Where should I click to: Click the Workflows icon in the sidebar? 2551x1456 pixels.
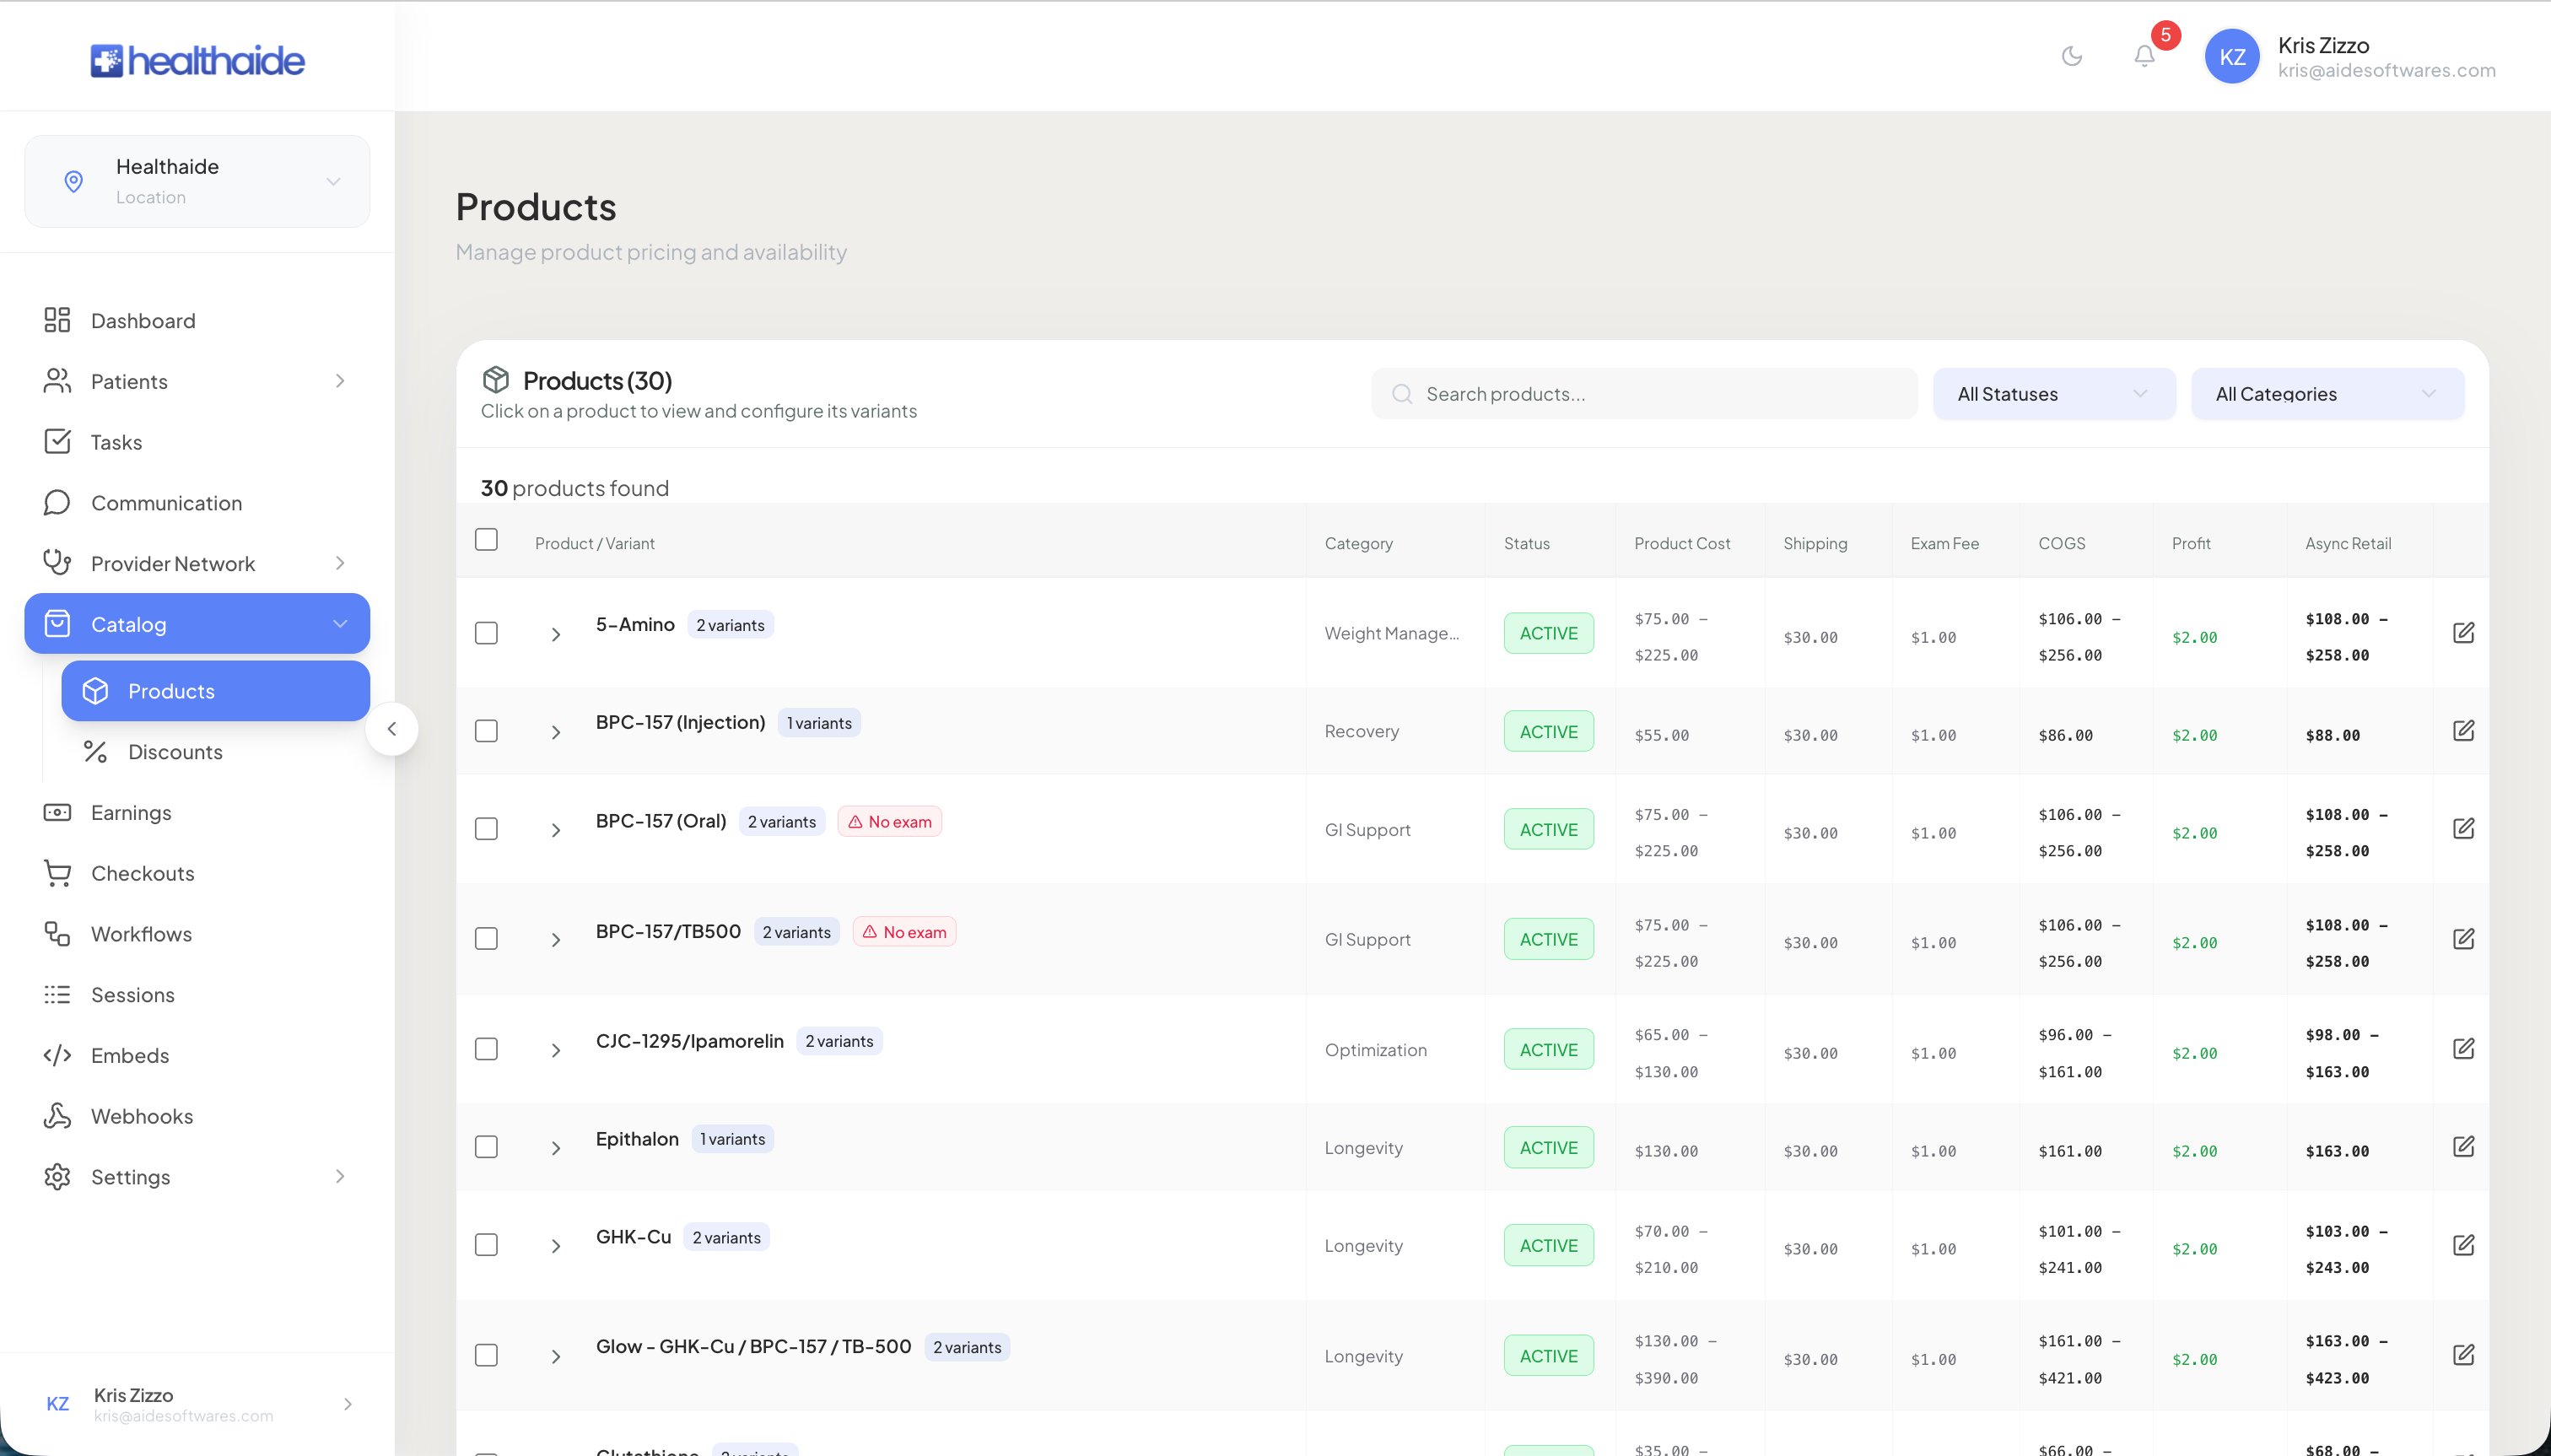point(57,933)
